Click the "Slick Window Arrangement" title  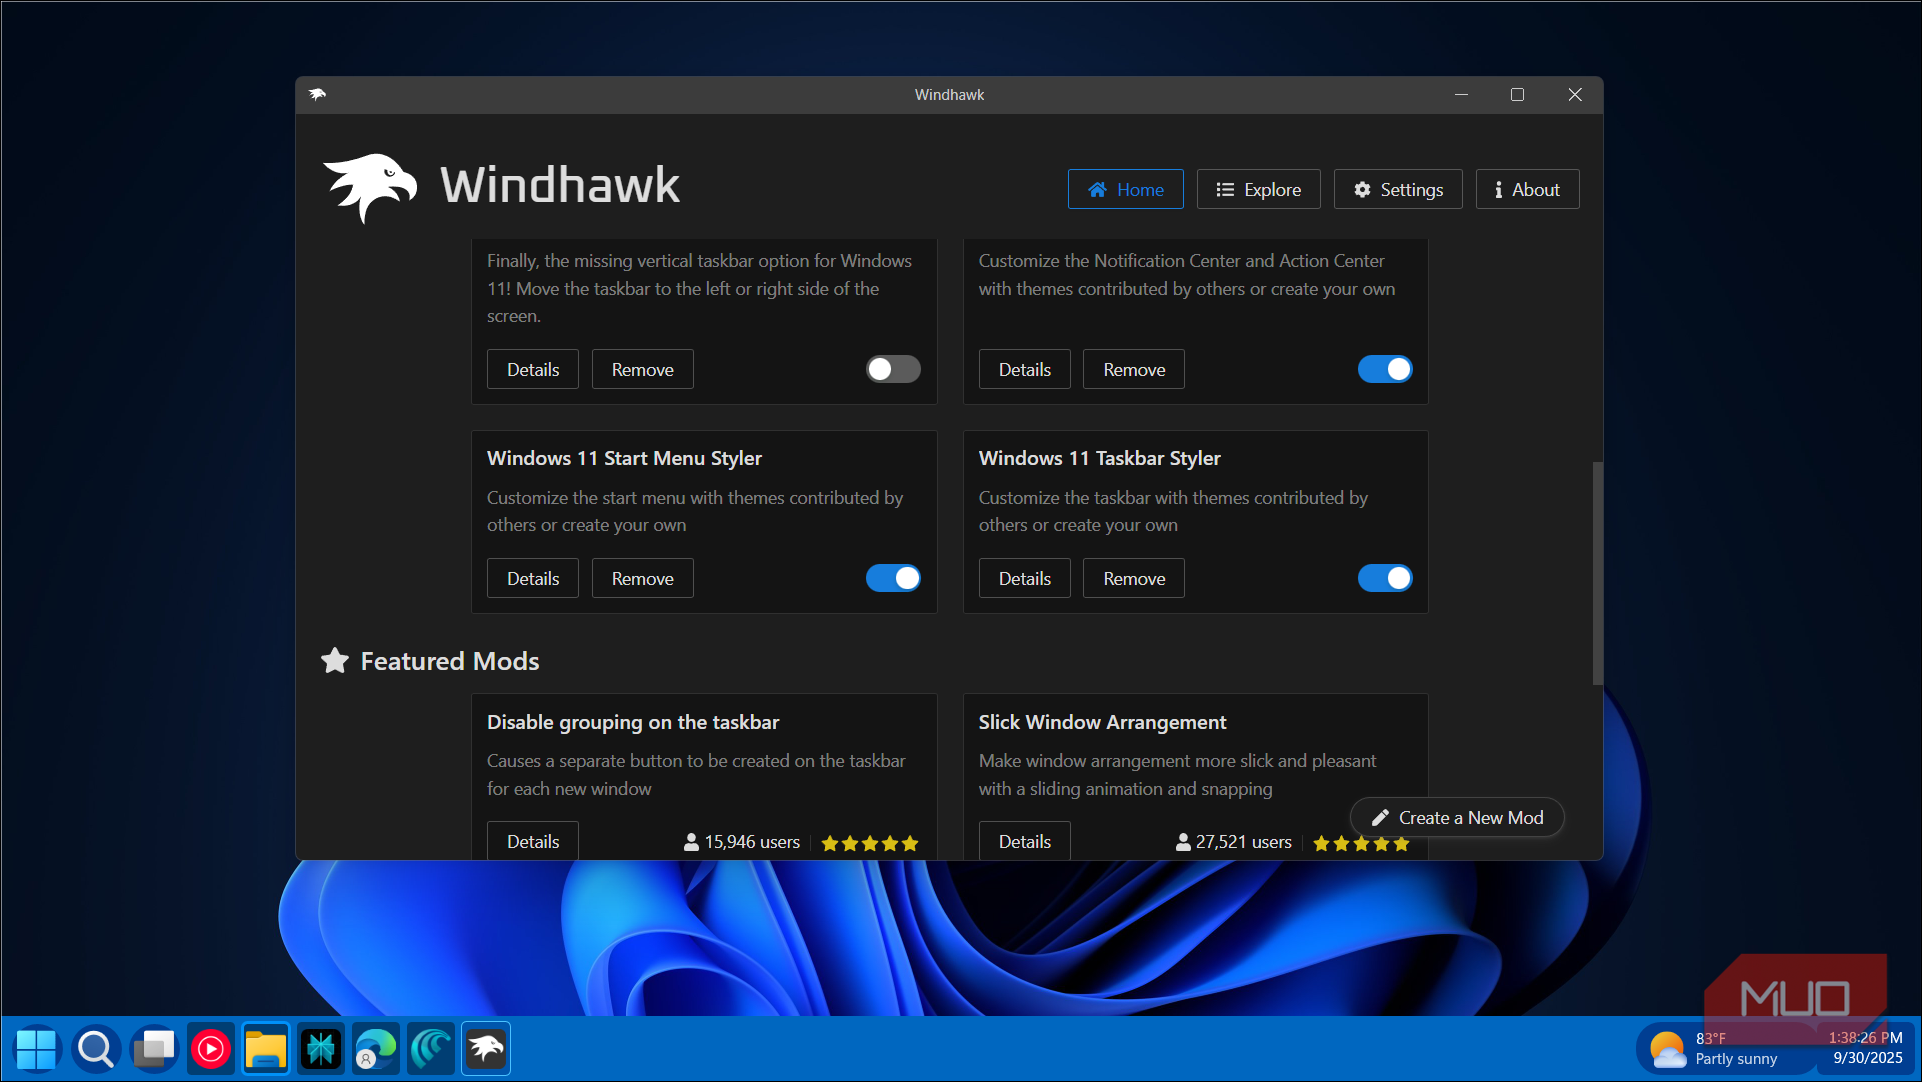click(1102, 722)
